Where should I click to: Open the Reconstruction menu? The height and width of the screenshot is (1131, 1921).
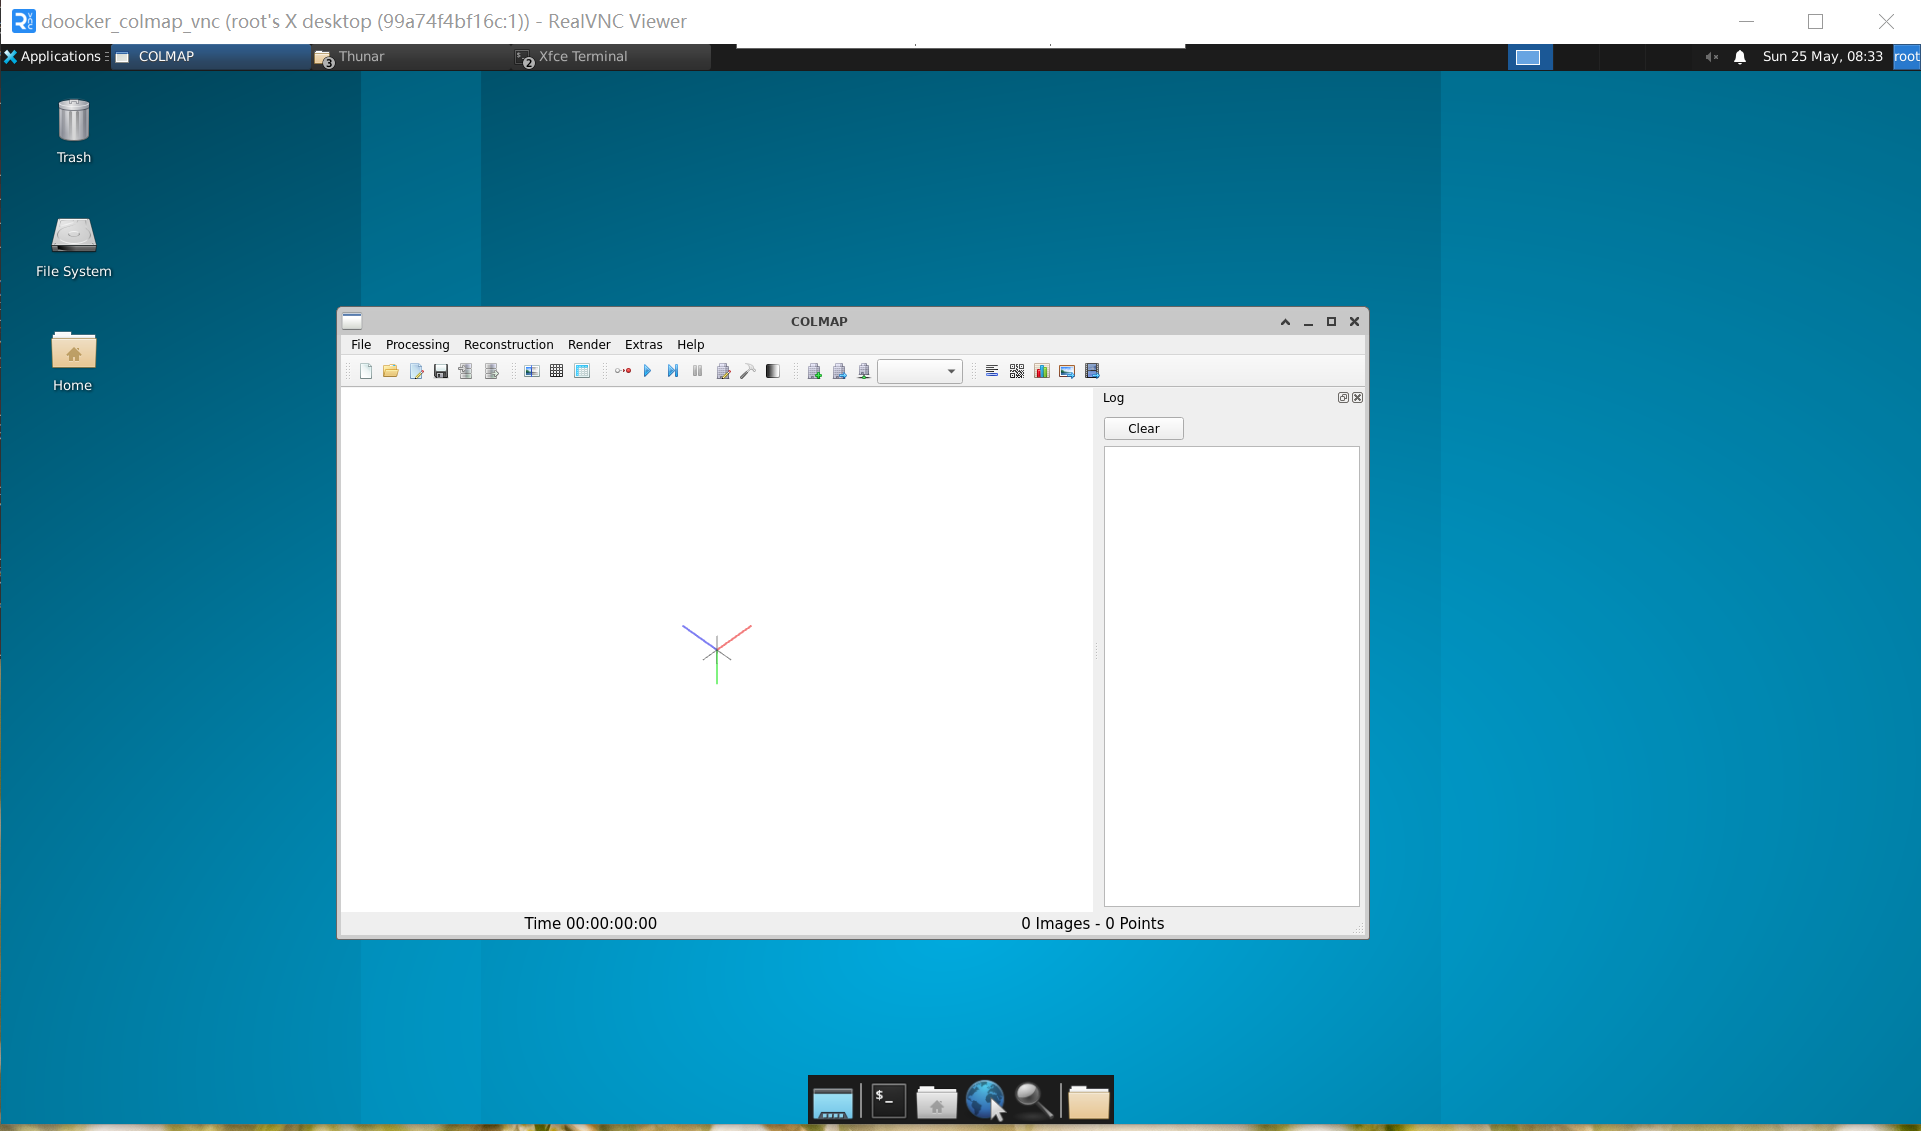coord(508,344)
